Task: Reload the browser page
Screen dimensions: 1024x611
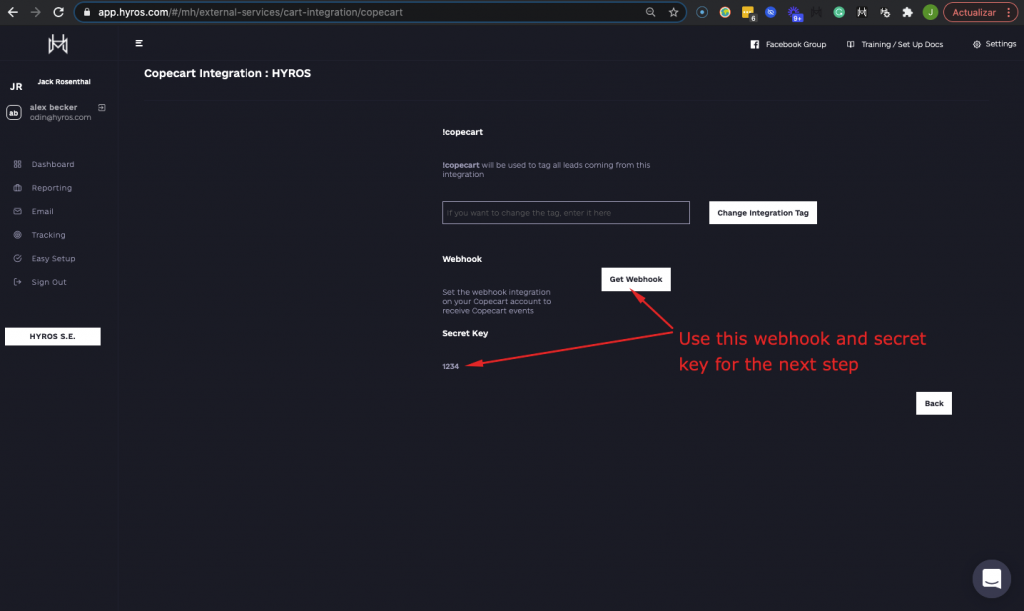Action: tap(58, 12)
